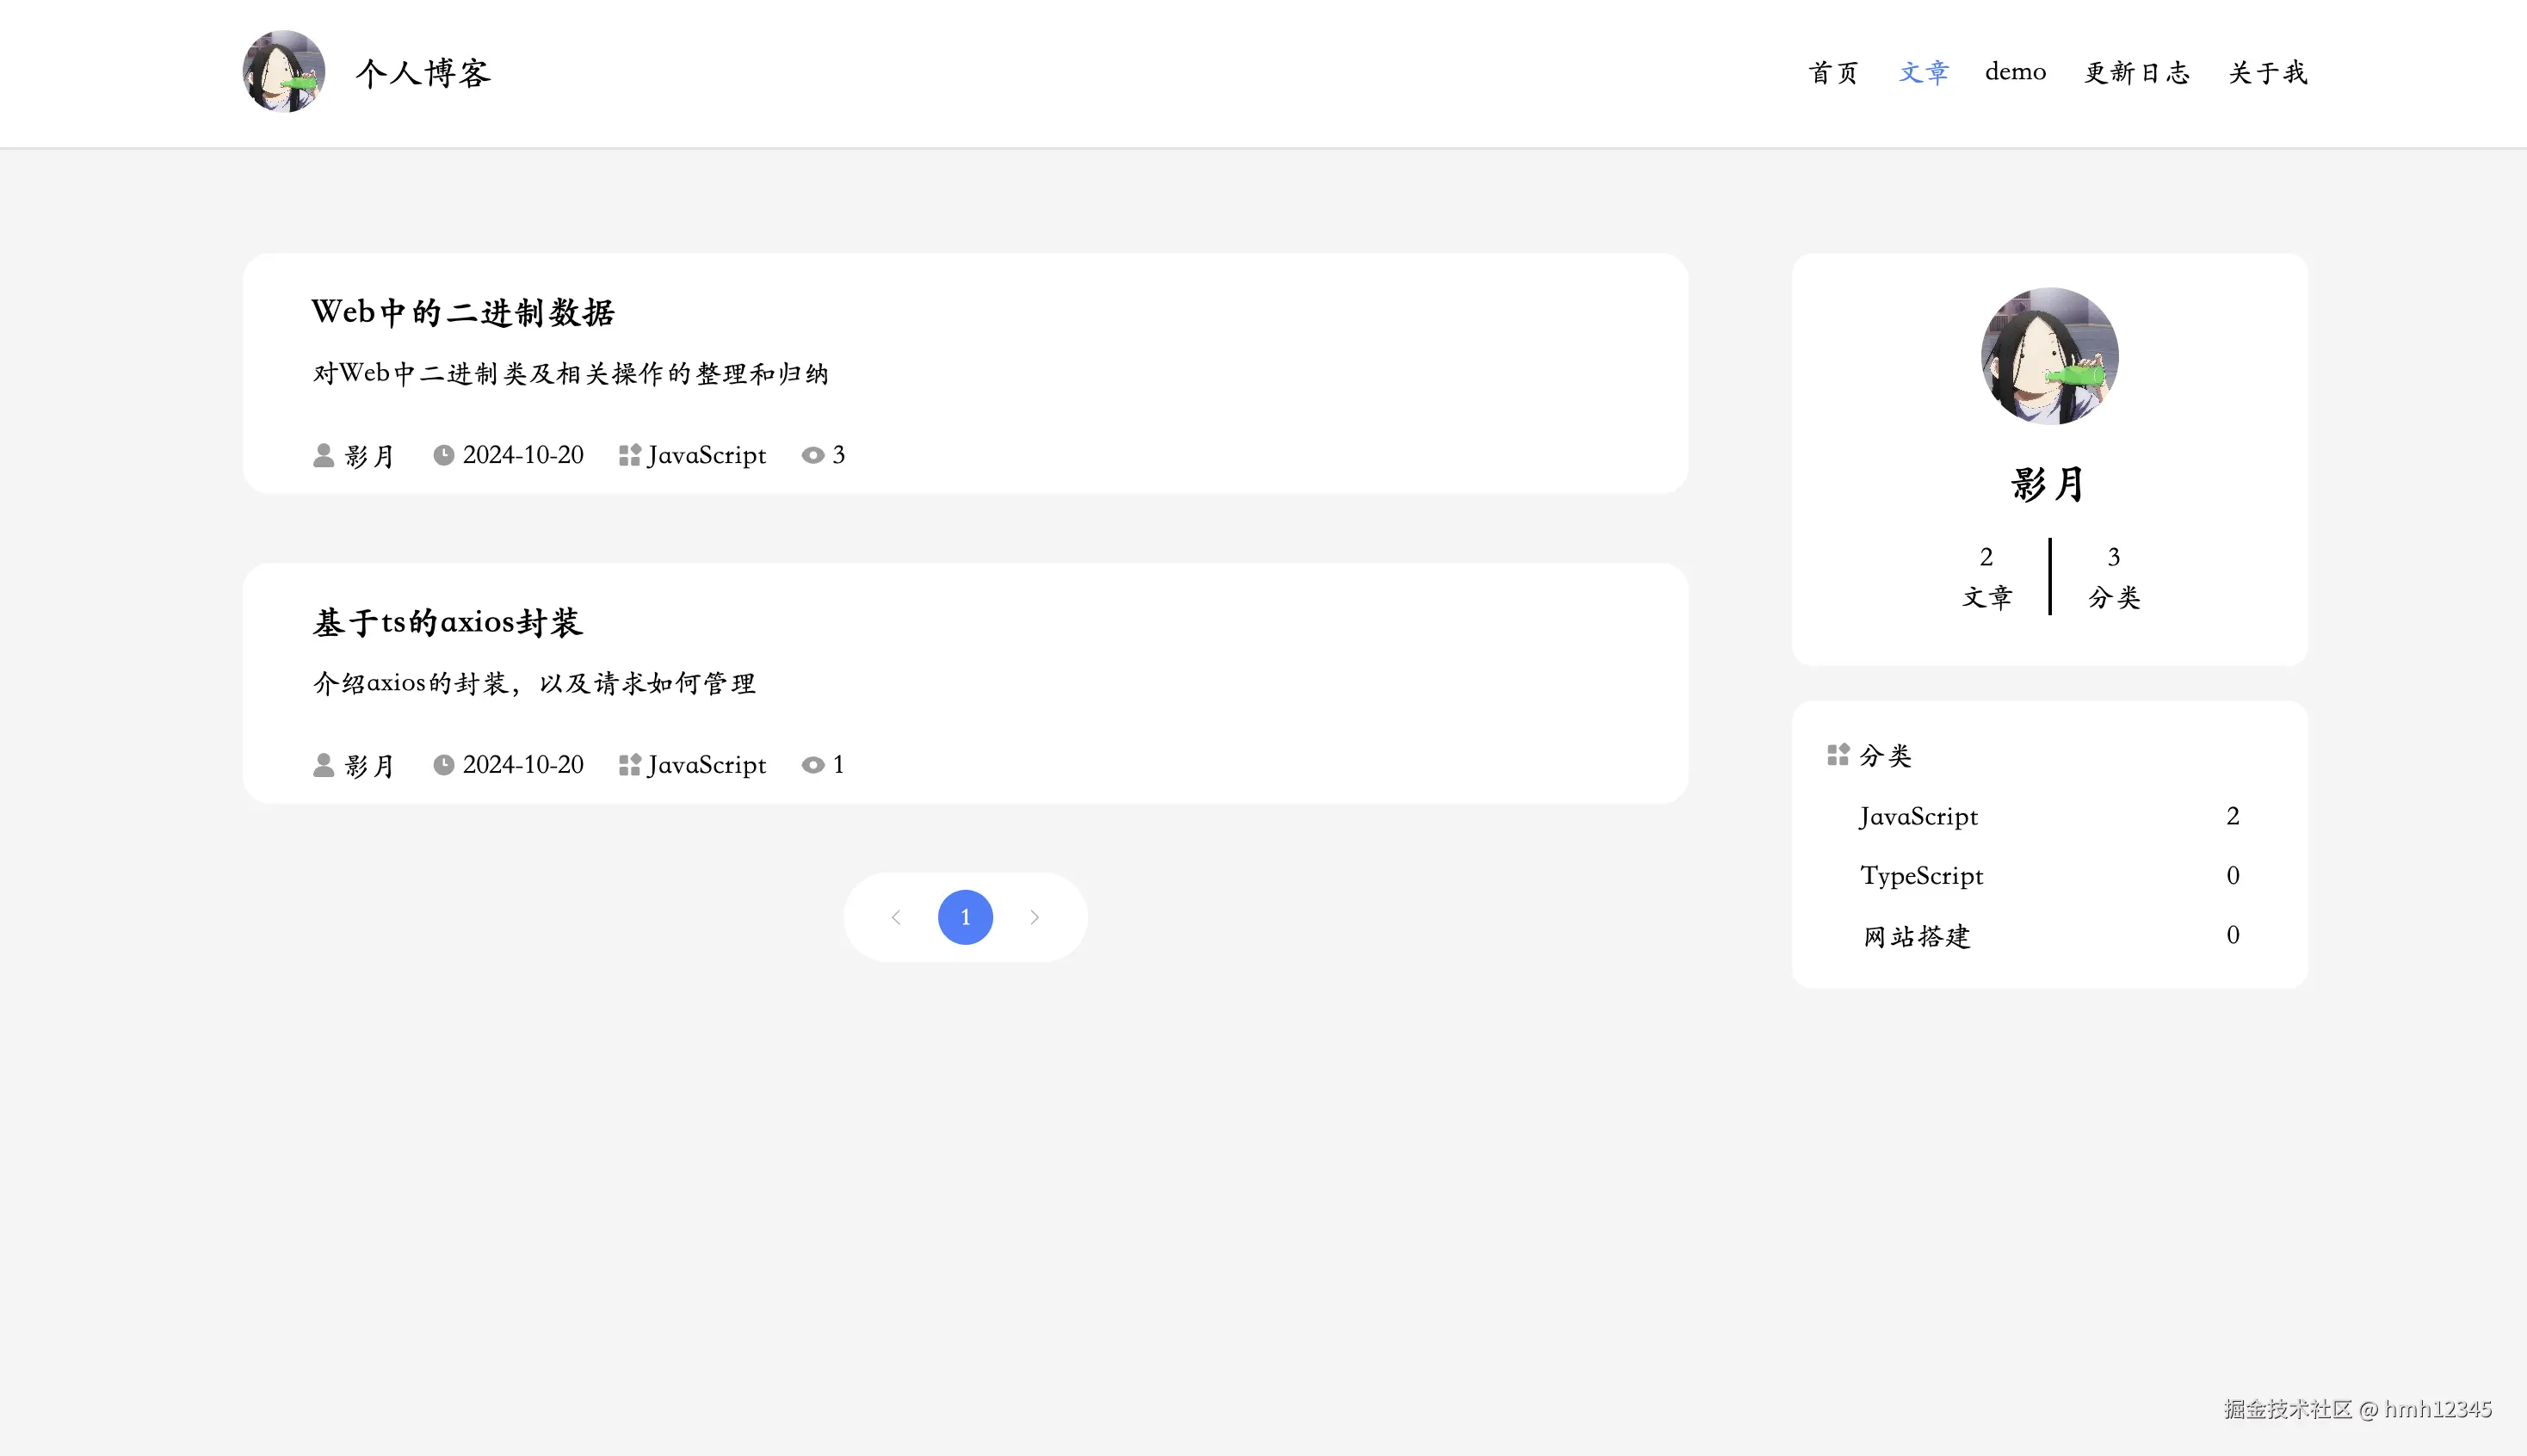Open the demo nav item
The height and width of the screenshot is (1456, 2527).
point(2015,72)
